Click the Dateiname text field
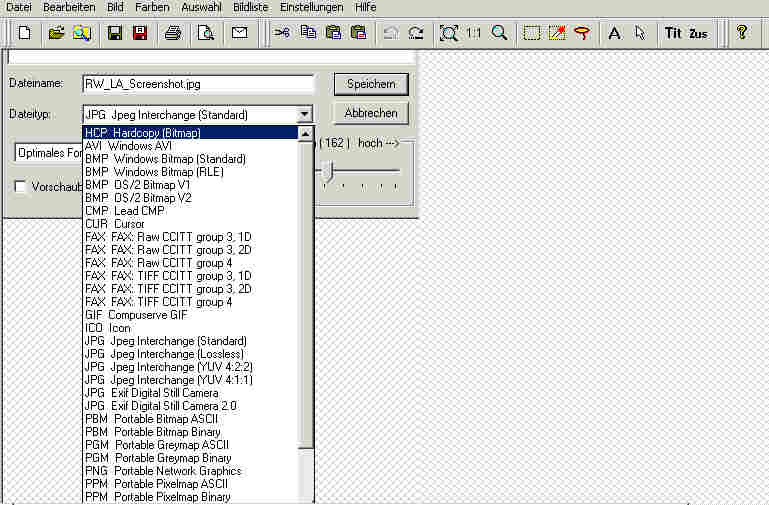The width and height of the screenshot is (769, 505). coord(197,84)
